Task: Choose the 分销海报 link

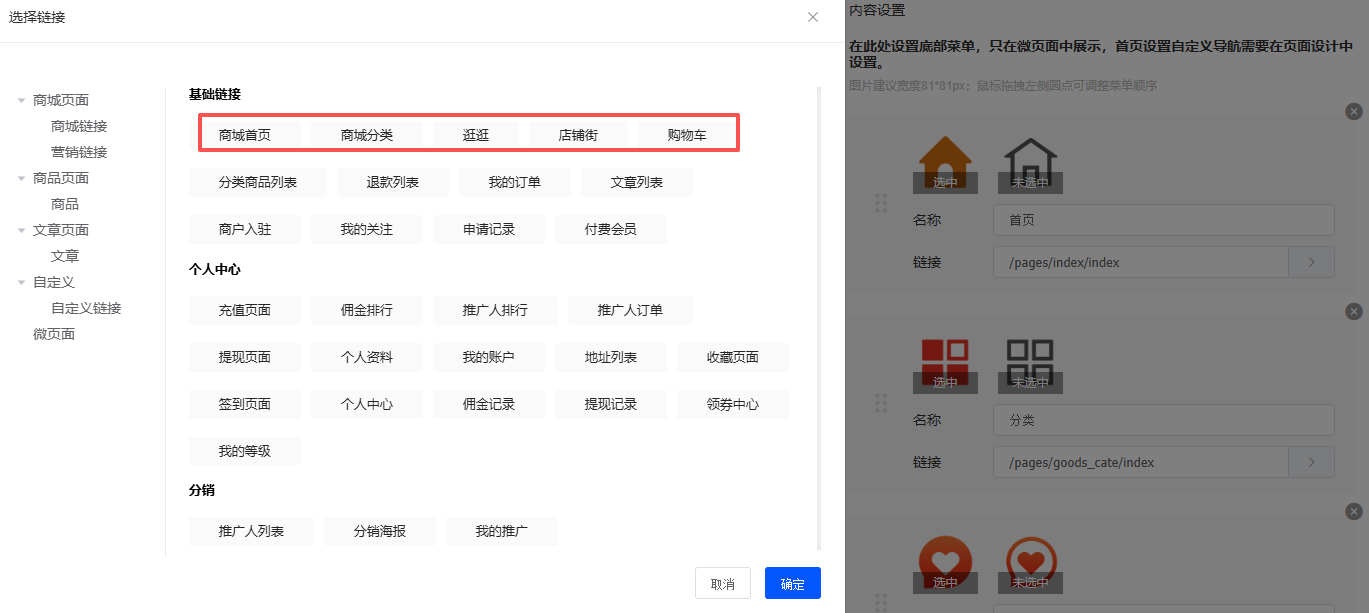Action: pyautogui.click(x=380, y=531)
